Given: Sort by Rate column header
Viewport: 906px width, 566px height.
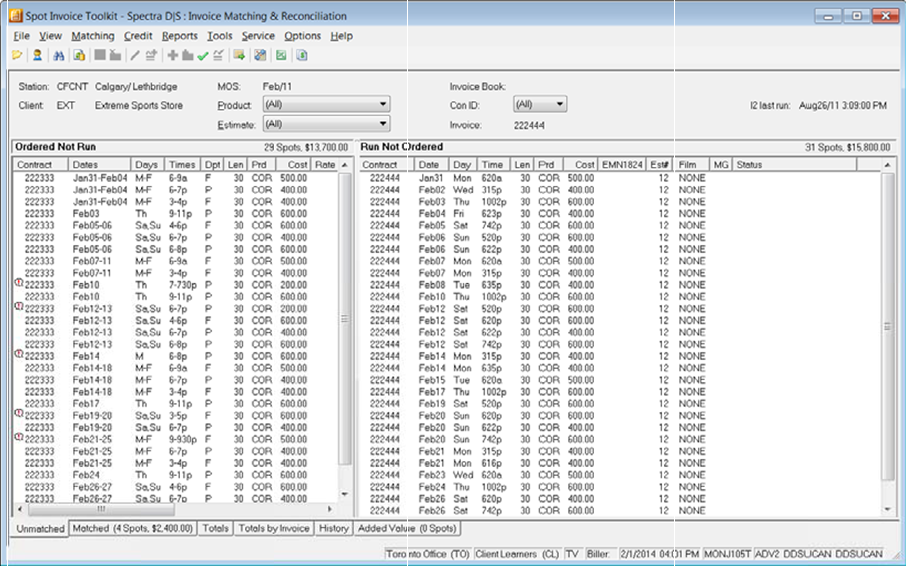Looking at the screenshot, I should point(325,165).
